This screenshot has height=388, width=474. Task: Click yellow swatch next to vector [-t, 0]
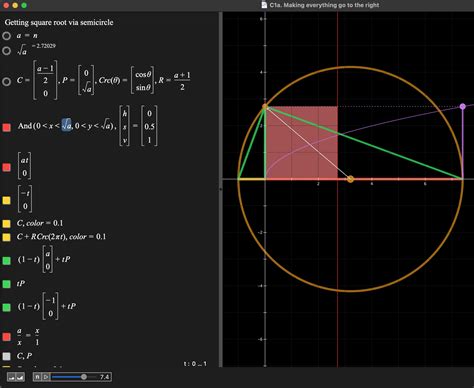click(x=7, y=200)
